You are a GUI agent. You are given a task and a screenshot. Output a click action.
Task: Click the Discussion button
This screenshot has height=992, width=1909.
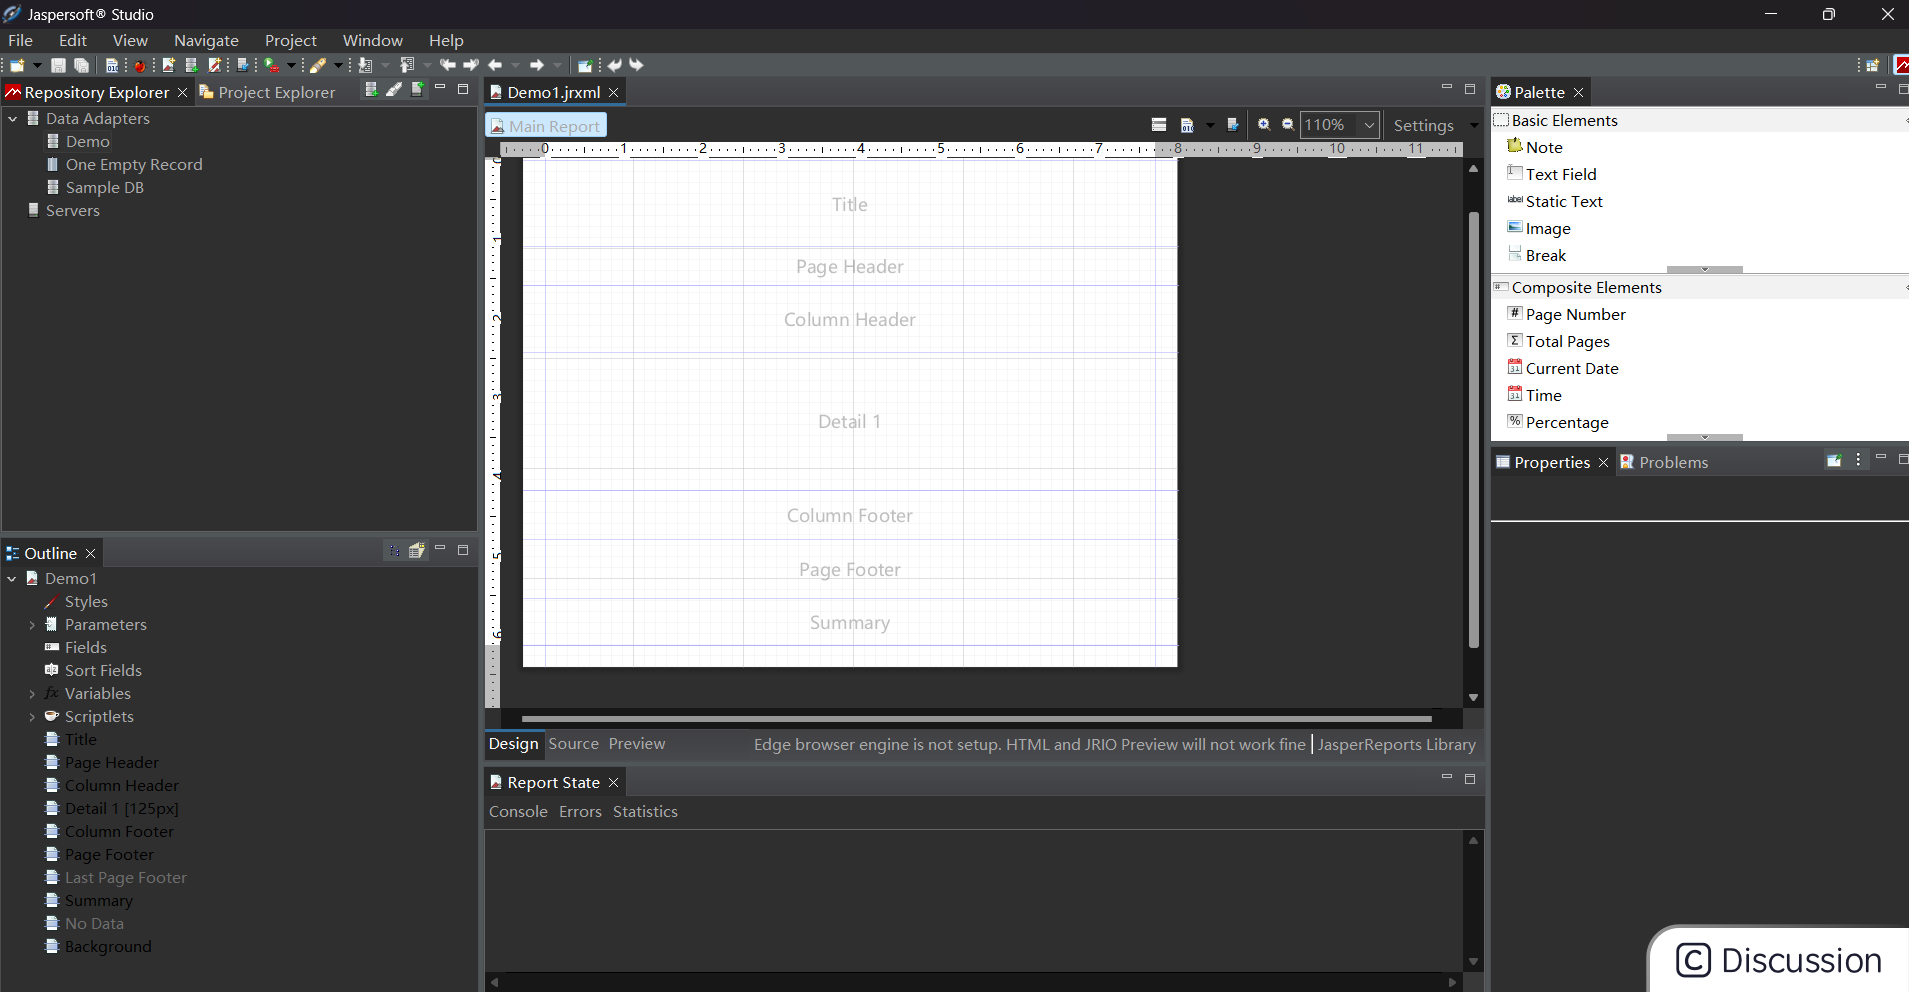pos(1780,960)
